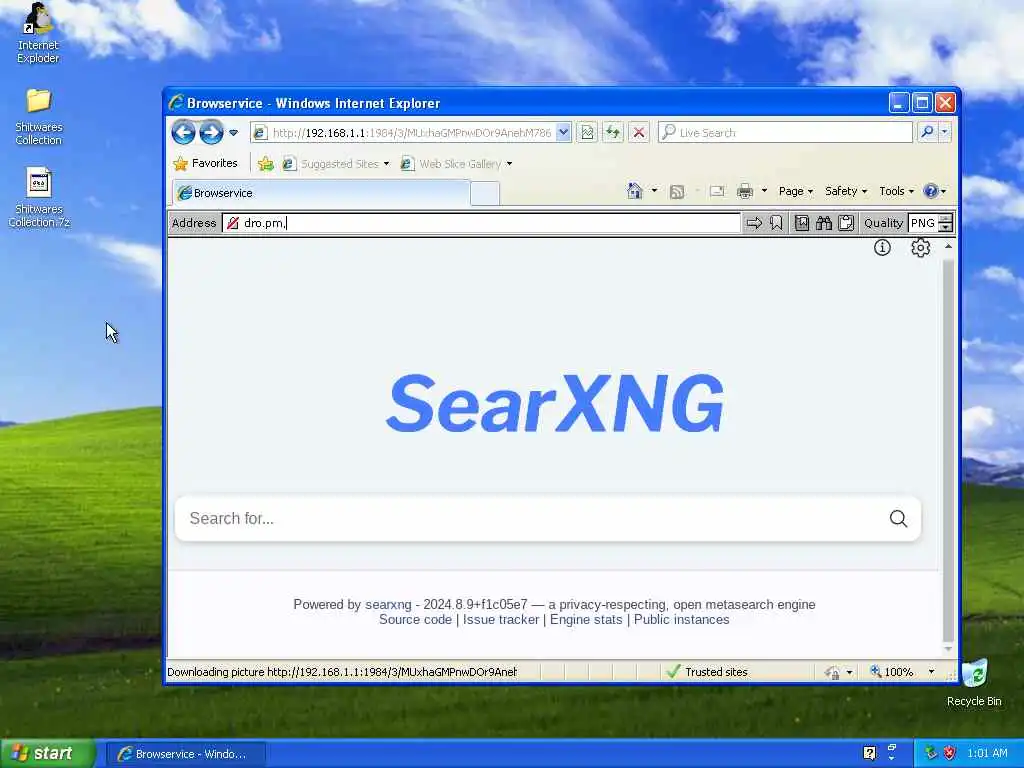1024x768 pixels.
Task: Open the Public instances link
Action: [x=681, y=620]
